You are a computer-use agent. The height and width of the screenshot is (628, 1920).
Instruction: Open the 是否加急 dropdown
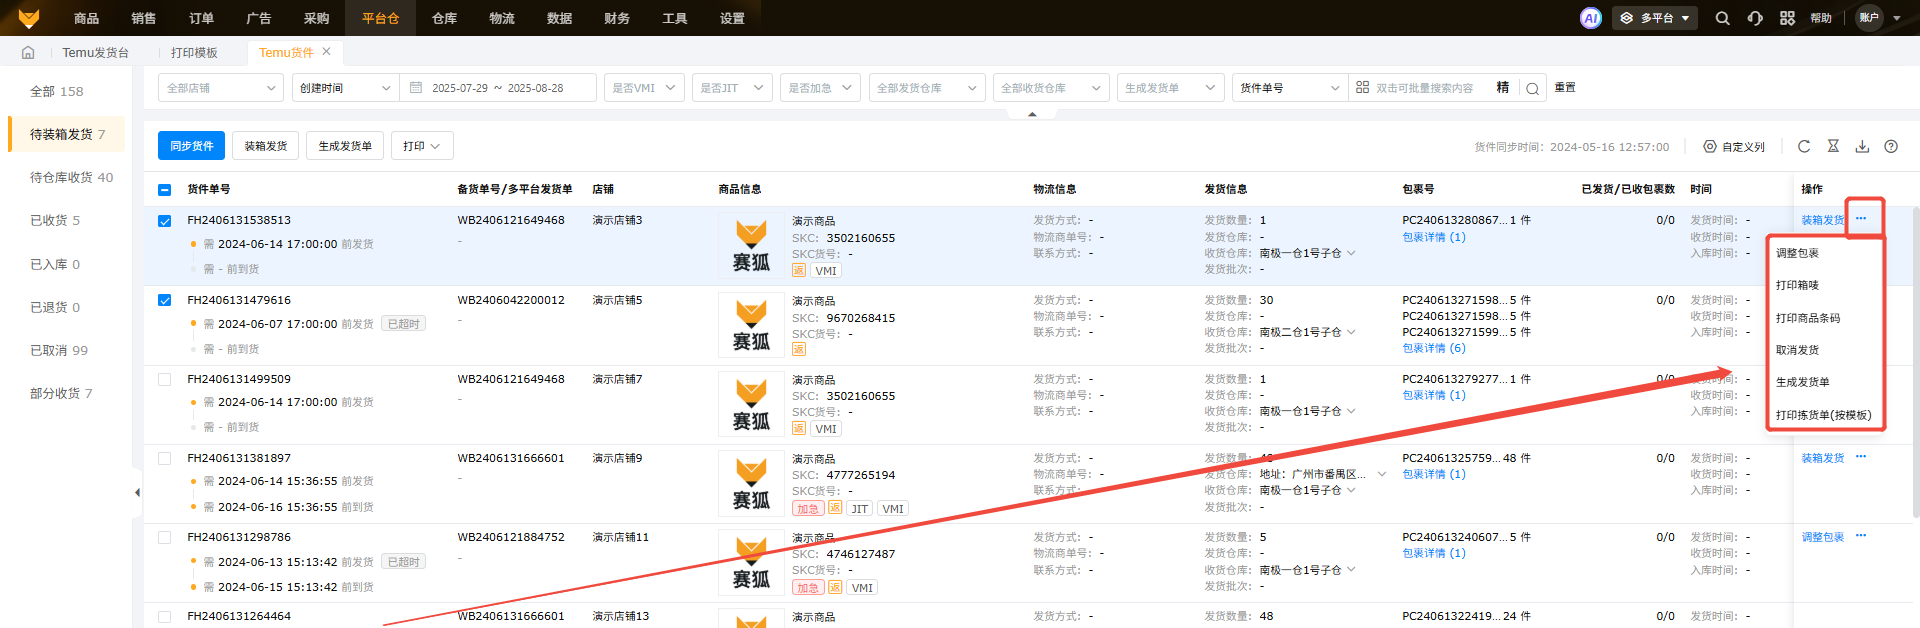pos(820,88)
